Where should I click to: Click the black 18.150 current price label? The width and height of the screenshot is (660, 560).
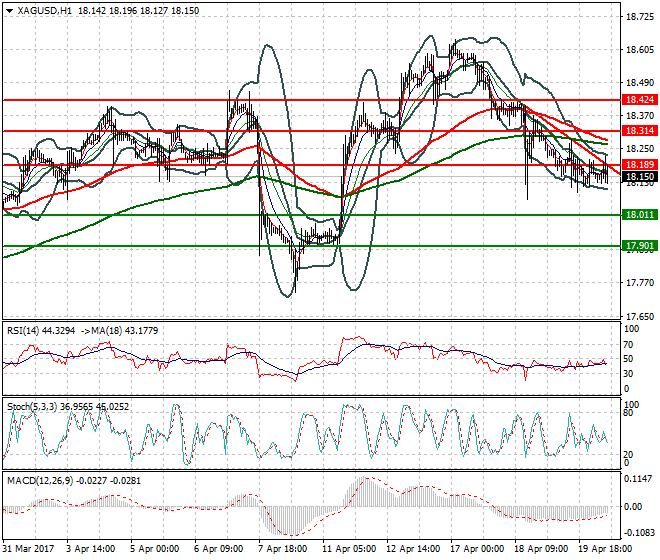pos(640,177)
